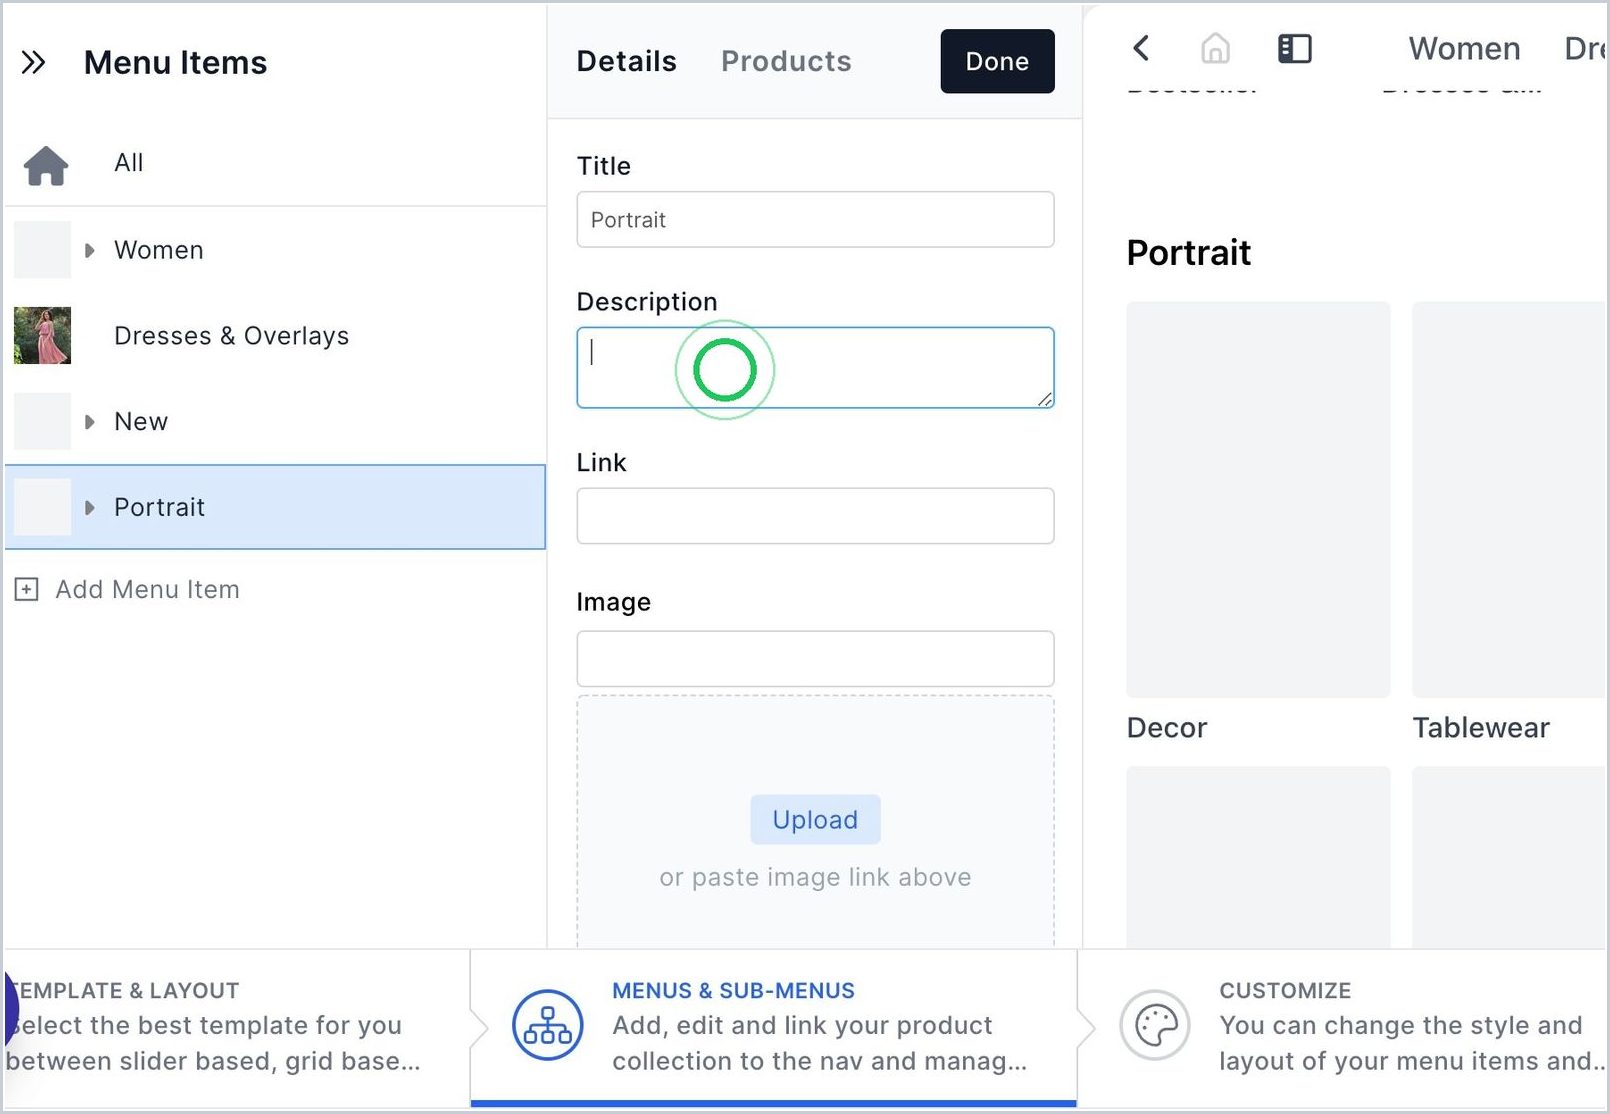Click the Menus & Sub-Menus hierarchy icon
1610x1114 pixels.
click(548, 1025)
